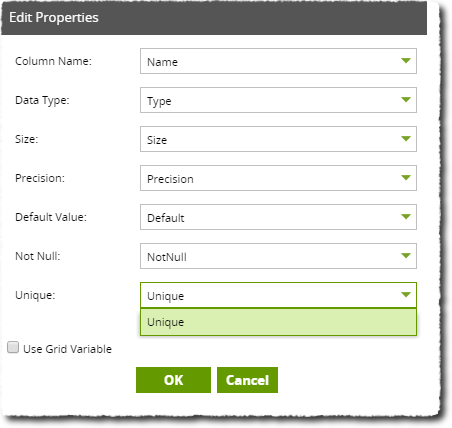
Task: Open the Data Type combo box showing Type
Action: 278,100
